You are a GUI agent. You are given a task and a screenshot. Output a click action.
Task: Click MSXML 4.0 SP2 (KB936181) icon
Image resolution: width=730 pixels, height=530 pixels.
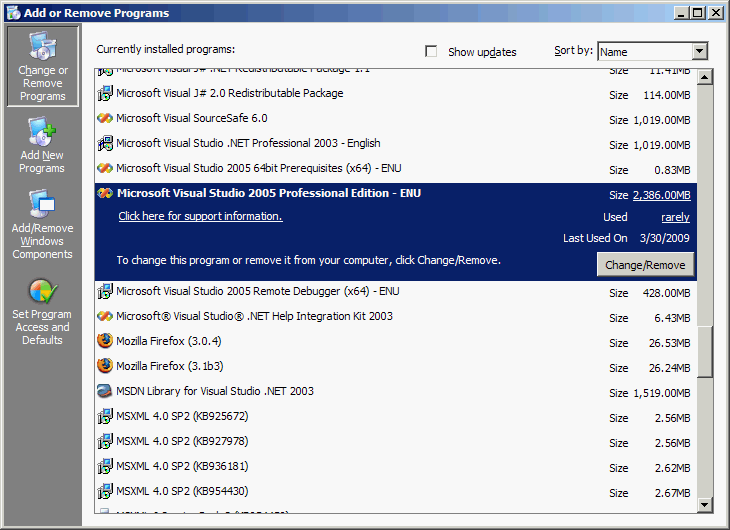click(x=105, y=466)
